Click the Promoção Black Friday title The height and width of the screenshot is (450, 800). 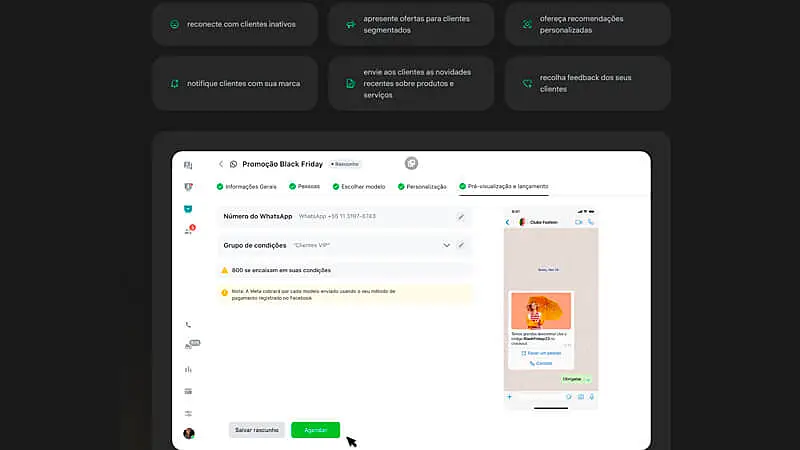click(283, 164)
